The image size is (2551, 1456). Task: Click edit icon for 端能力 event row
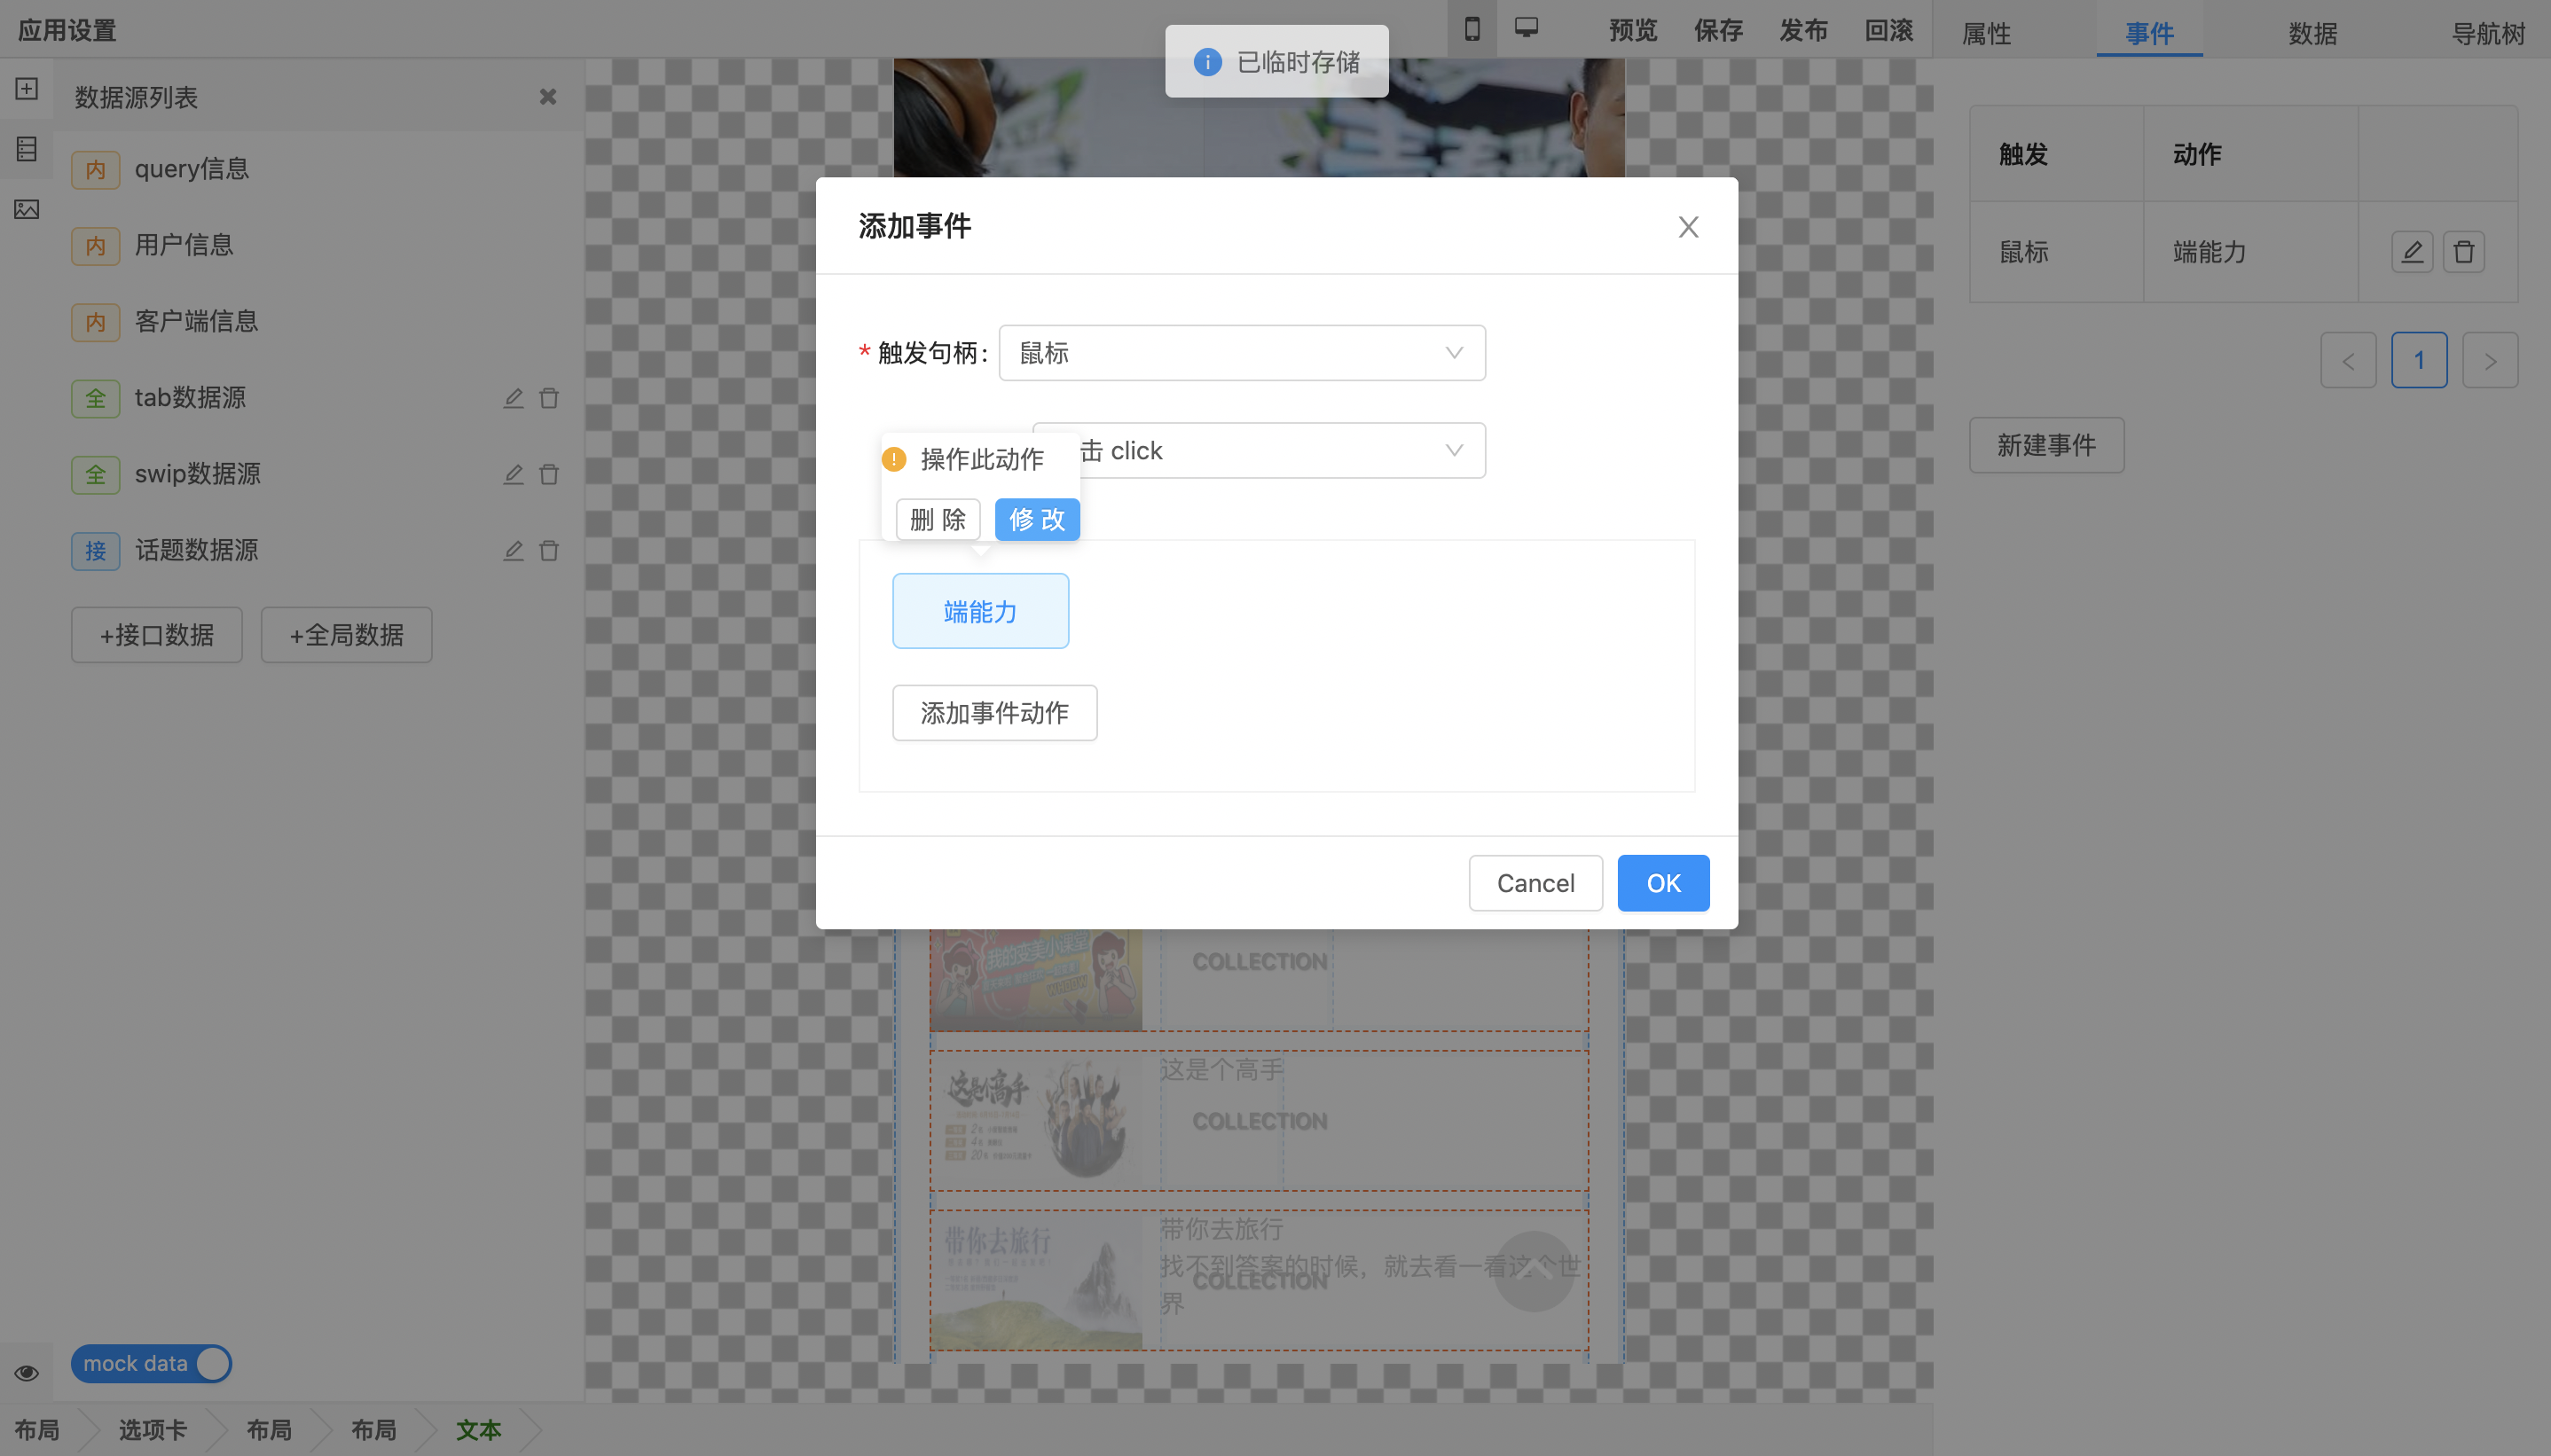2412,252
